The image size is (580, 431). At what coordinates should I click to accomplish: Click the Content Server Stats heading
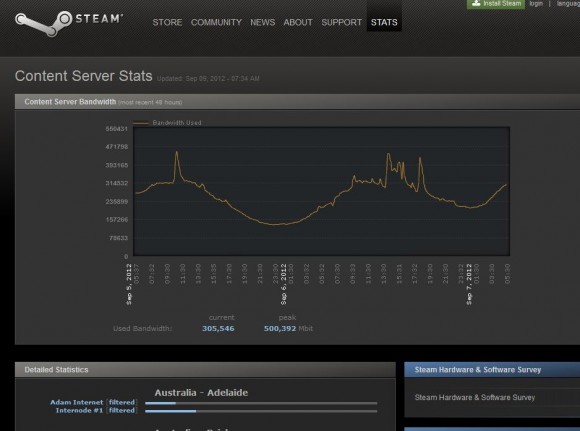[84, 76]
